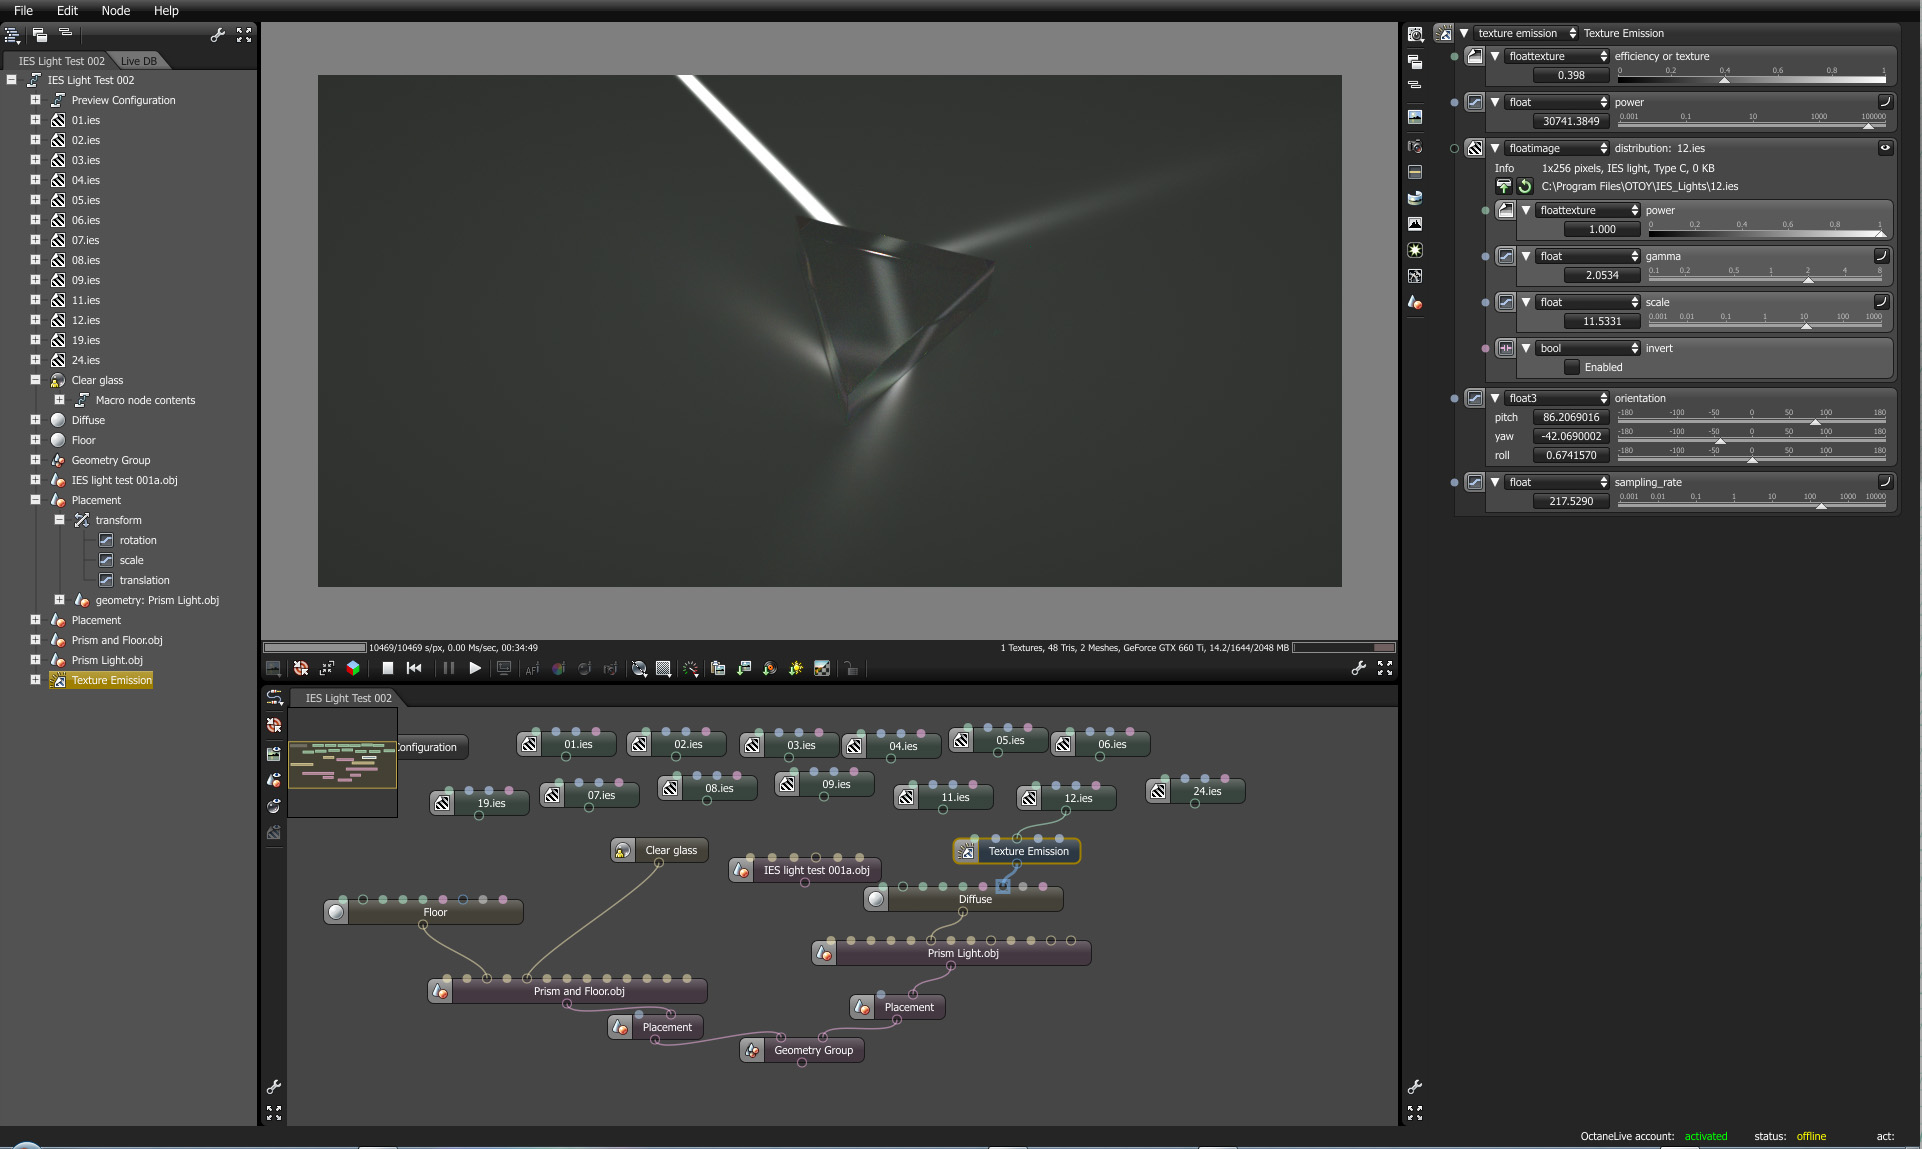Screen dimensions: 1922x1149
Task: Click the render region checkerboard icon
Action: 663,668
